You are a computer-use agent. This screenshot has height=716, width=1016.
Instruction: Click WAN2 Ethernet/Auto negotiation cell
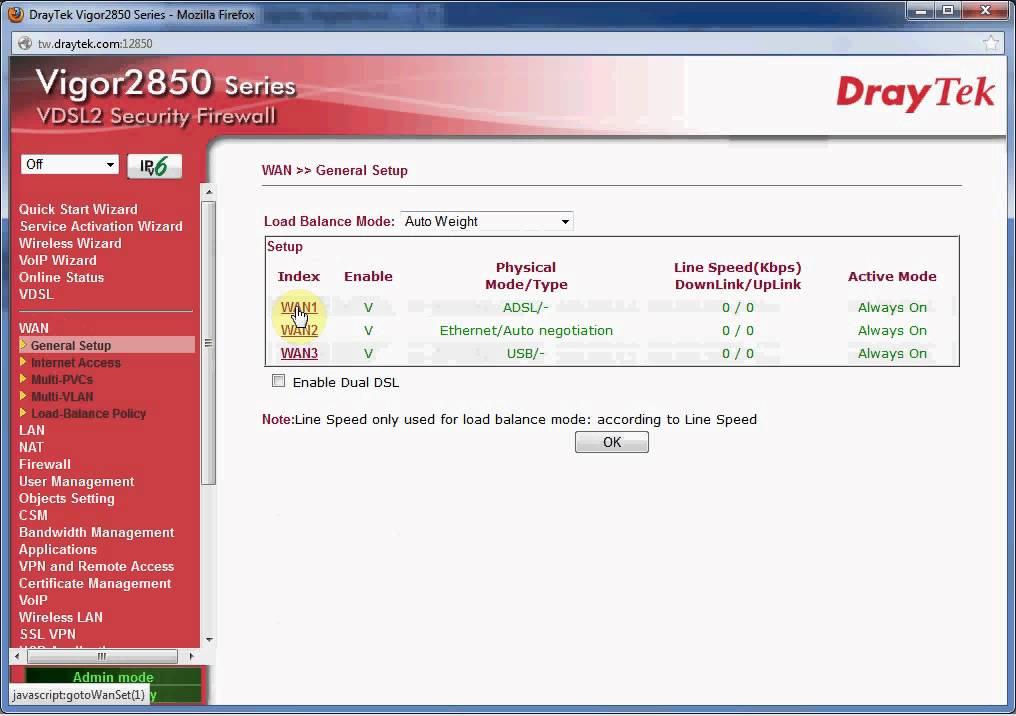[x=526, y=330]
